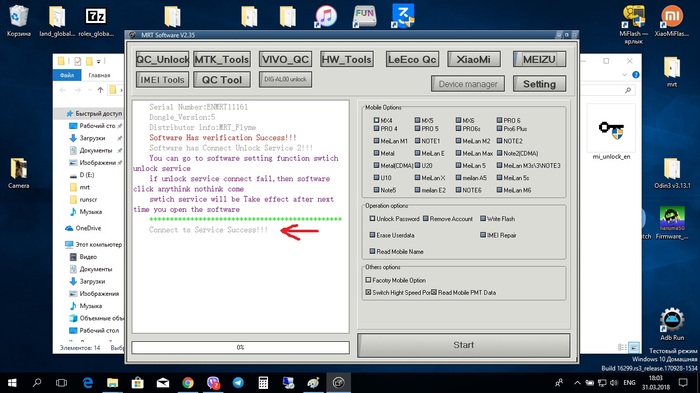Open the Odin3 v3.13.1 folder
The image size is (700, 393).
pyautogui.click(x=672, y=173)
